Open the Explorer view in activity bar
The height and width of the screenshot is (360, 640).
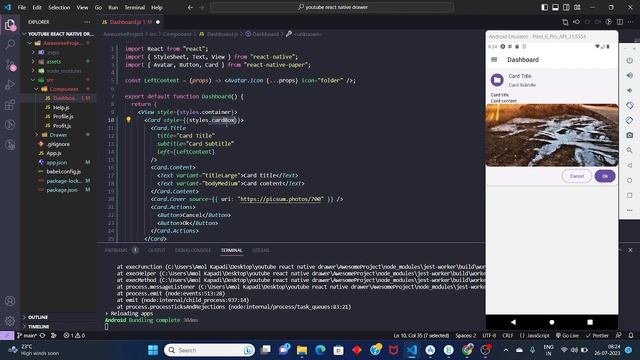click(10, 25)
